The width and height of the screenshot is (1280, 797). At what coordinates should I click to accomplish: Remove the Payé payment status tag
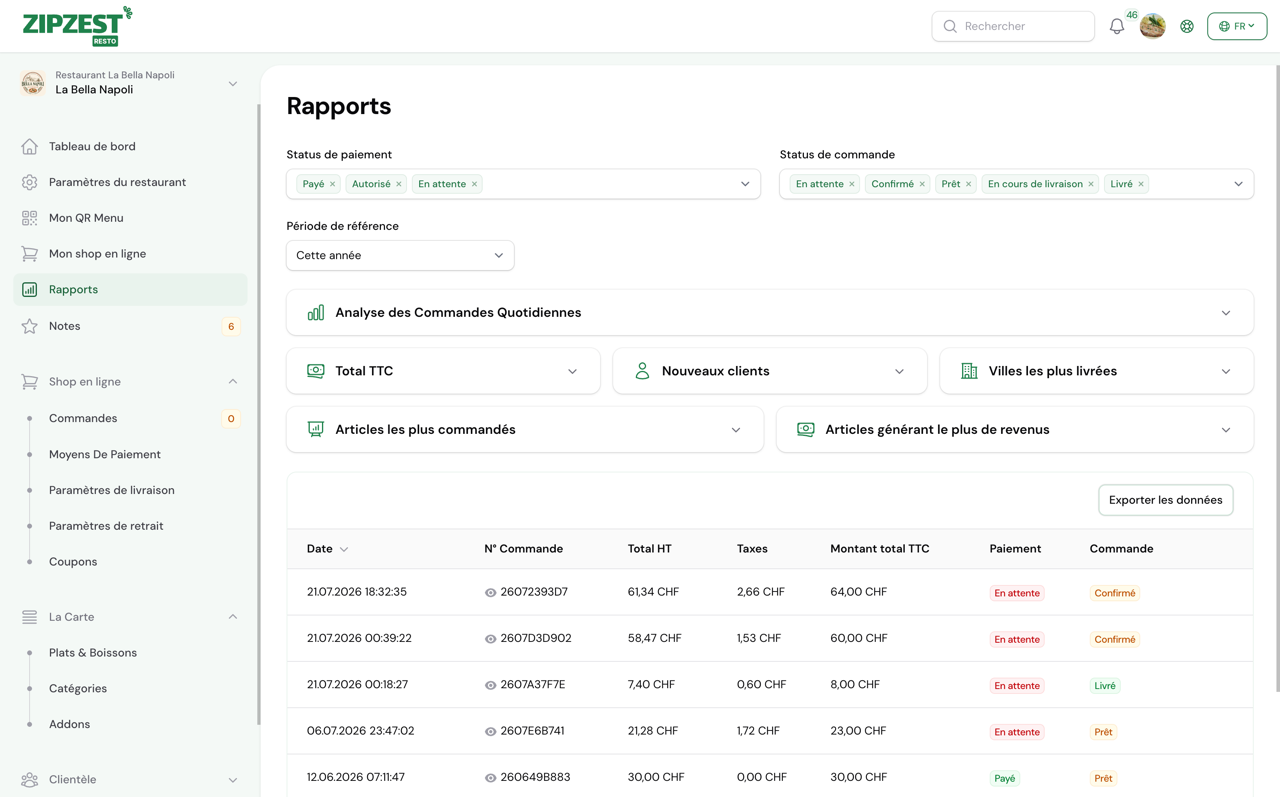333,184
